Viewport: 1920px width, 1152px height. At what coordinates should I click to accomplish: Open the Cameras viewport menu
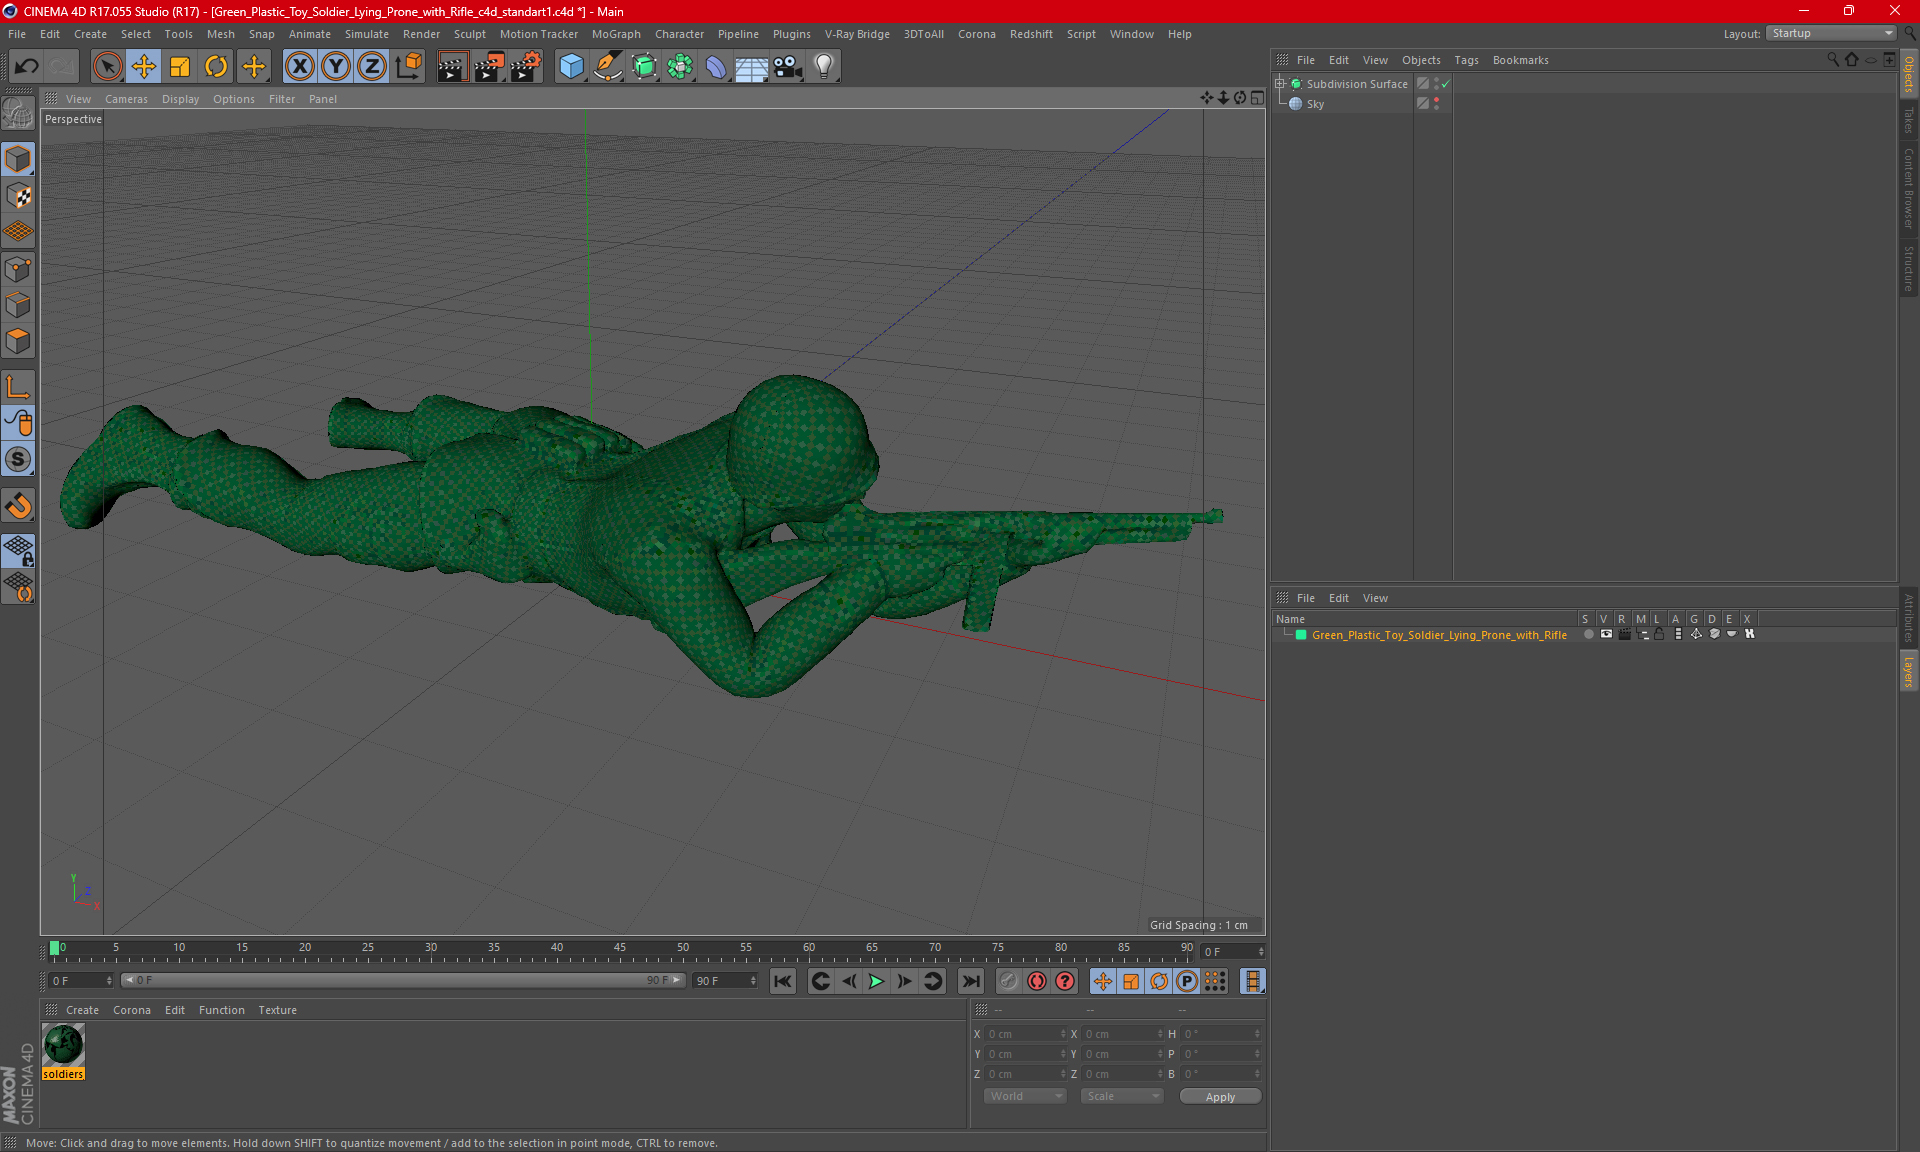click(x=126, y=99)
